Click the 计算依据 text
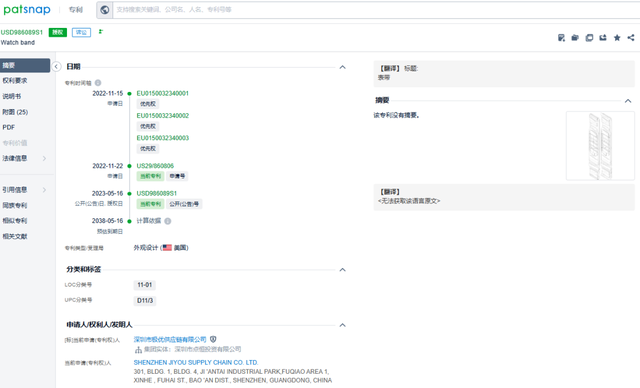Viewport: 640px width, 388px height. pos(149,221)
